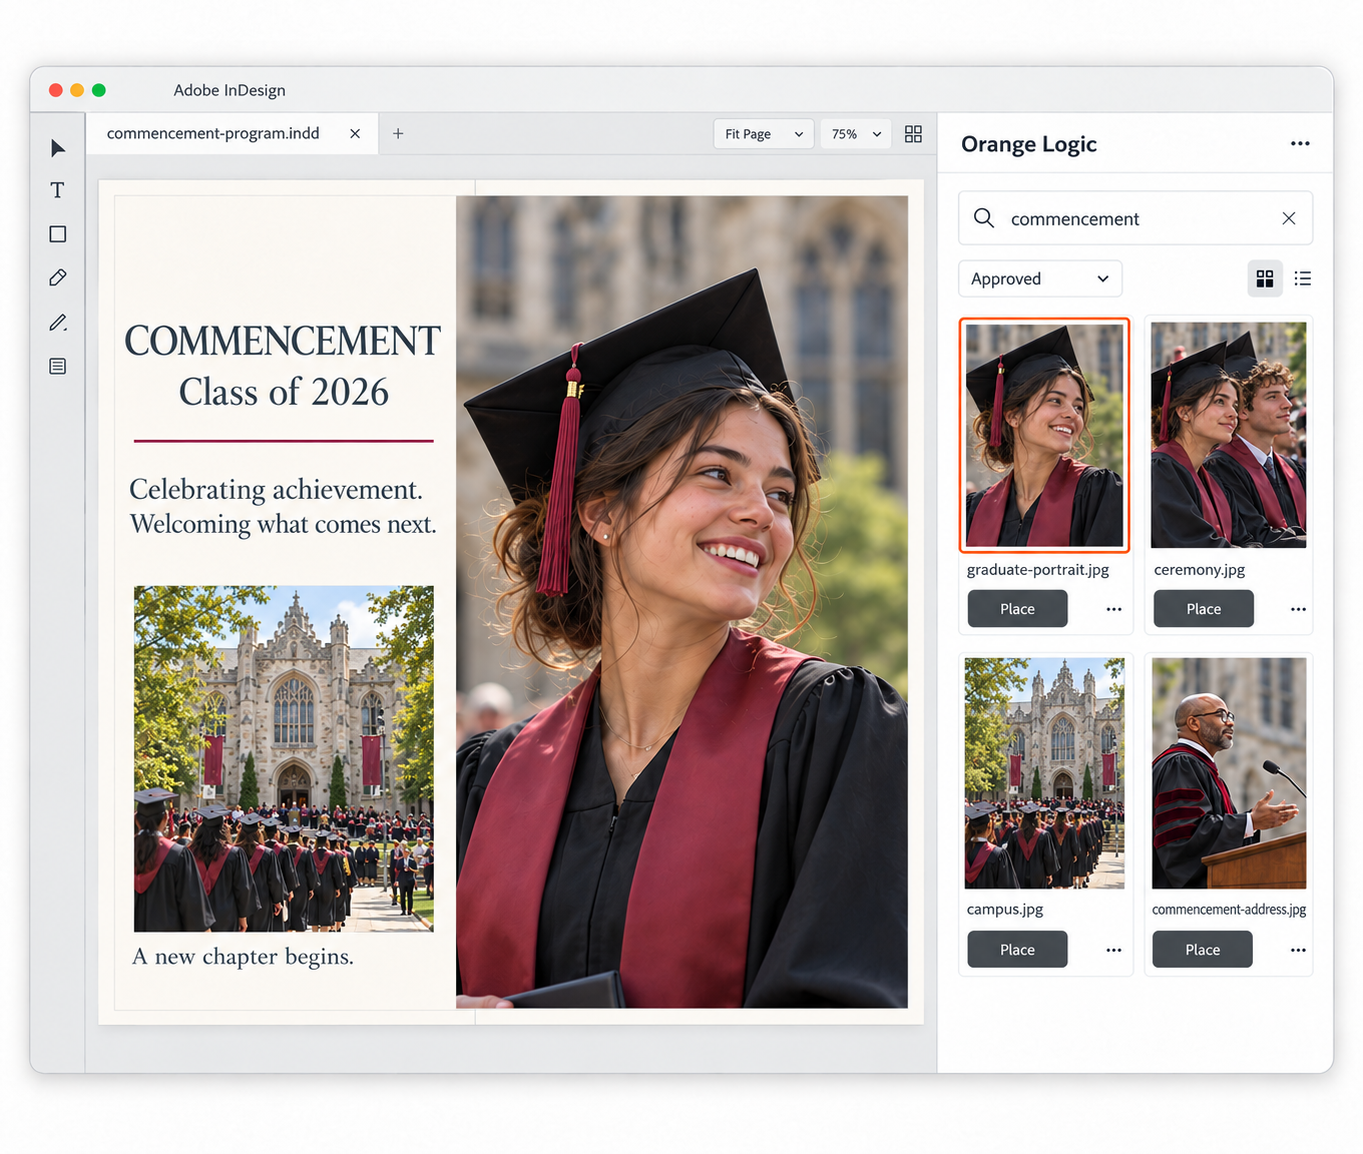Image resolution: width=1363 pixels, height=1154 pixels.
Task: Click the 'Welcoming what comes next.' line
Action: [283, 524]
